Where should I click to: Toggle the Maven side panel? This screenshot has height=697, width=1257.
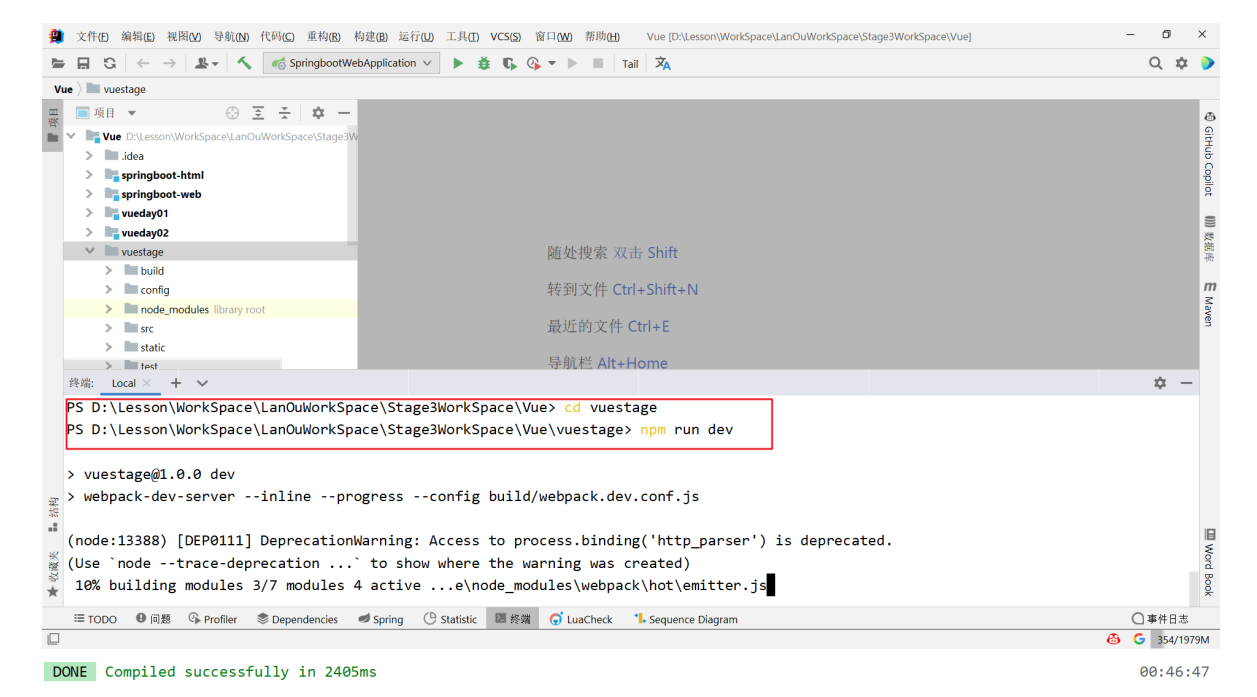1209,303
